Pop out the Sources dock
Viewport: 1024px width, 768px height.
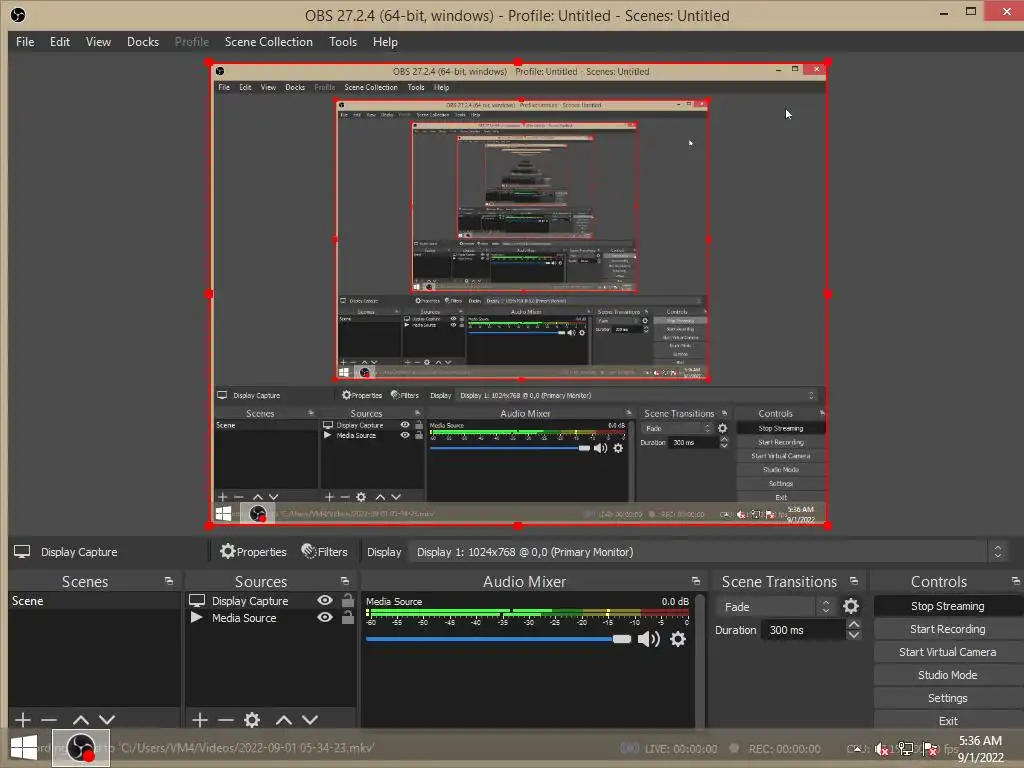click(x=345, y=581)
